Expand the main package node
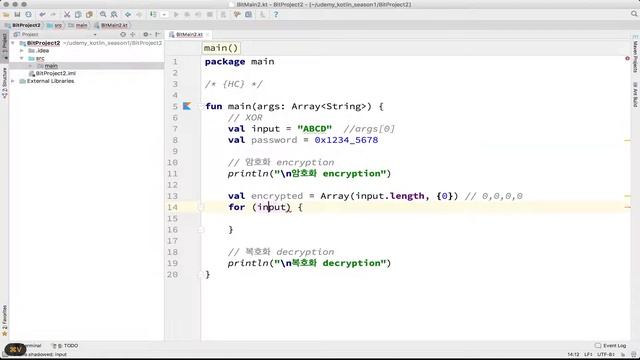This screenshot has height=360, width=640. coord(31,66)
